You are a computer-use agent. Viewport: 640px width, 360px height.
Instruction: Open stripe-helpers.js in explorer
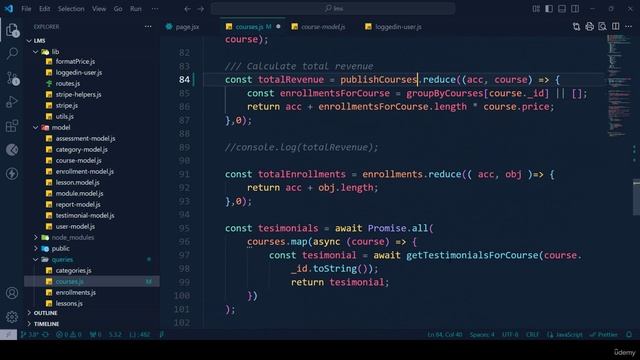coord(78,94)
